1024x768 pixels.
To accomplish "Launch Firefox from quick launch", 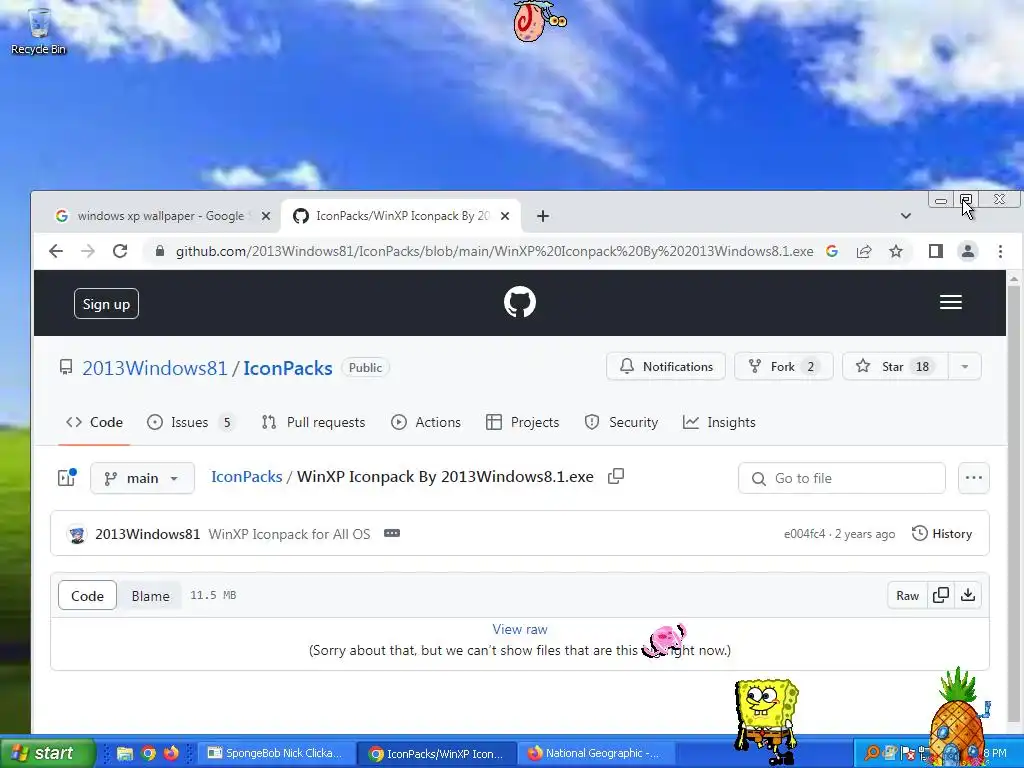I will [171, 754].
